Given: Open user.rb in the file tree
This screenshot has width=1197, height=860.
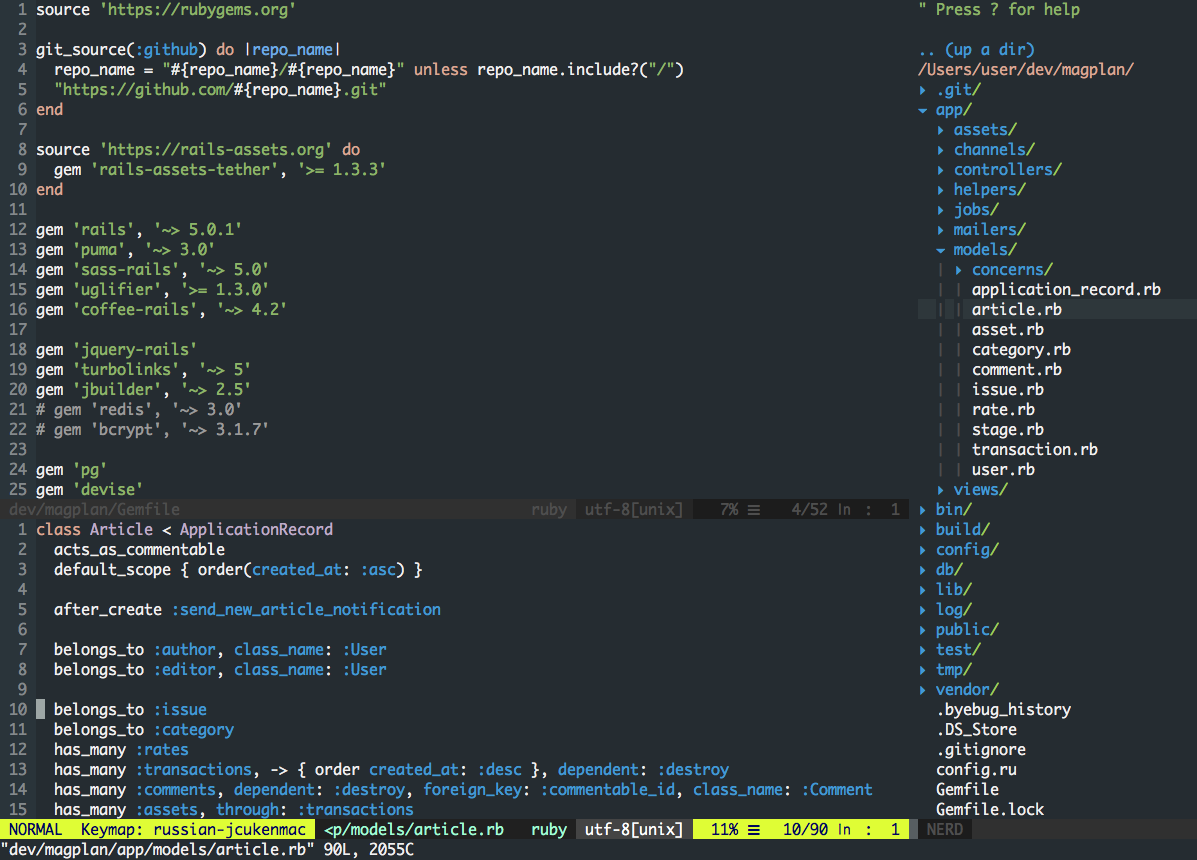Looking at the screenshot, I should point(1002,470).
